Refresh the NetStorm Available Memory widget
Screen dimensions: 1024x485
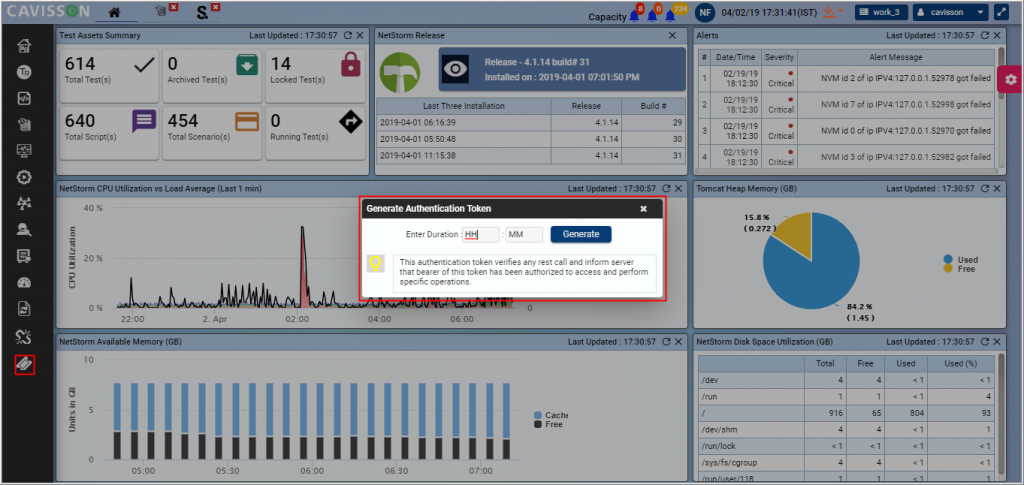[x=666, y=341]
